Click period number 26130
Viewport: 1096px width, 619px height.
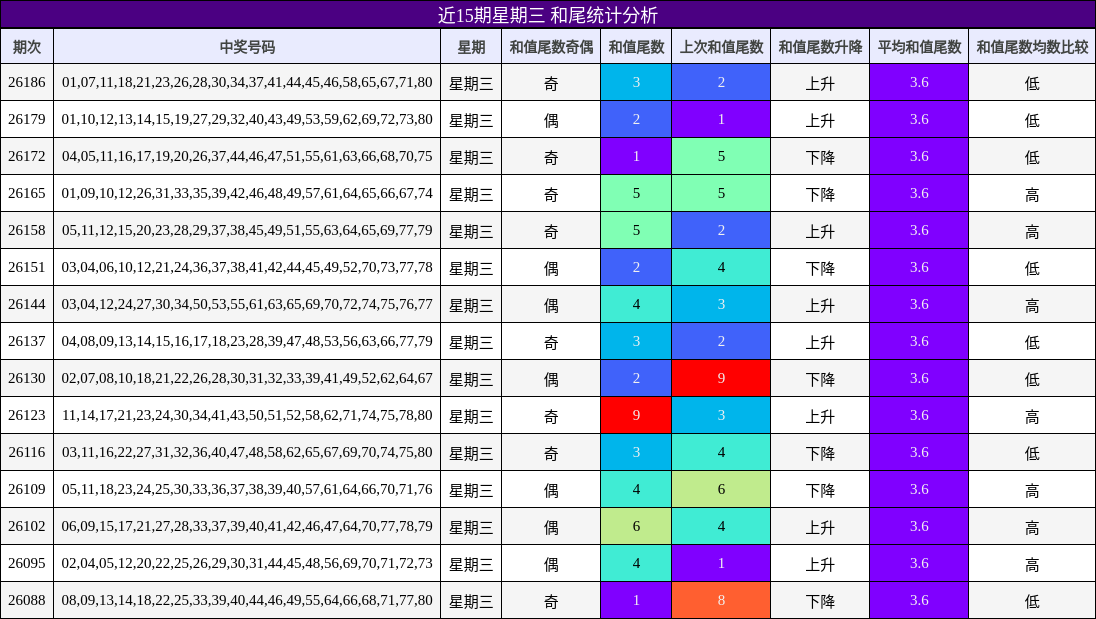click(27, 379)
